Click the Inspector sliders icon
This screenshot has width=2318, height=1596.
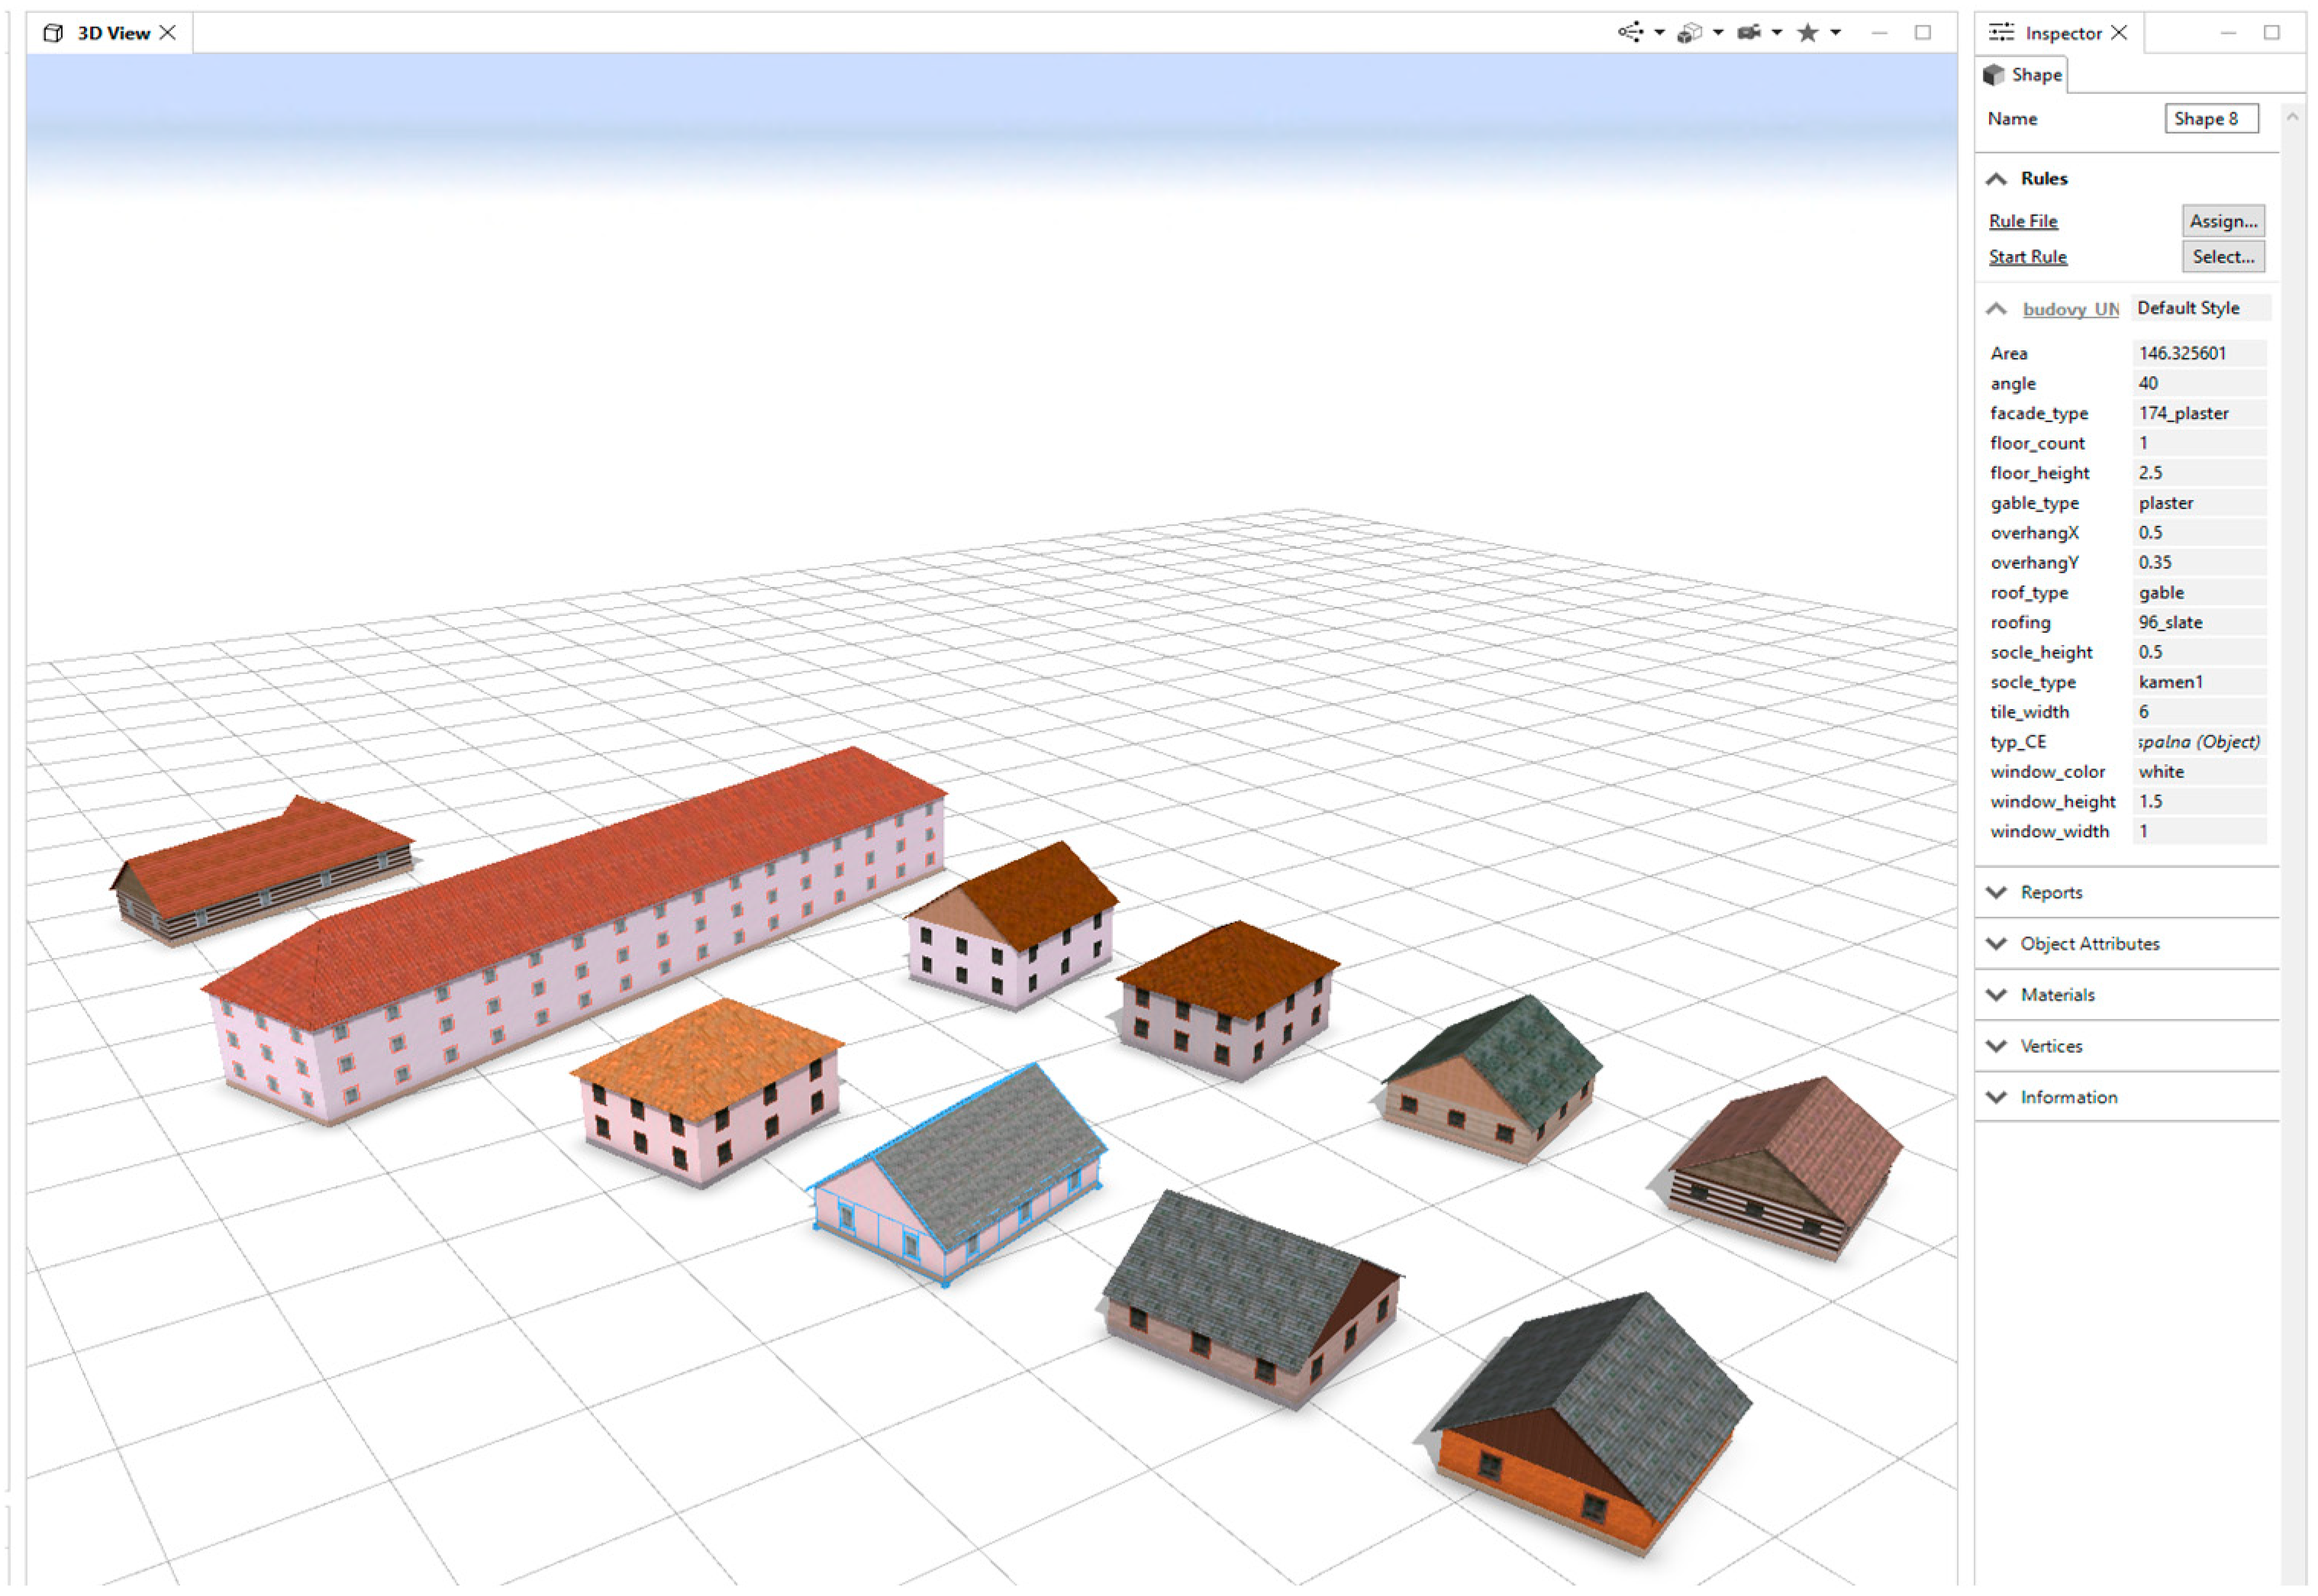[2001, 33]
